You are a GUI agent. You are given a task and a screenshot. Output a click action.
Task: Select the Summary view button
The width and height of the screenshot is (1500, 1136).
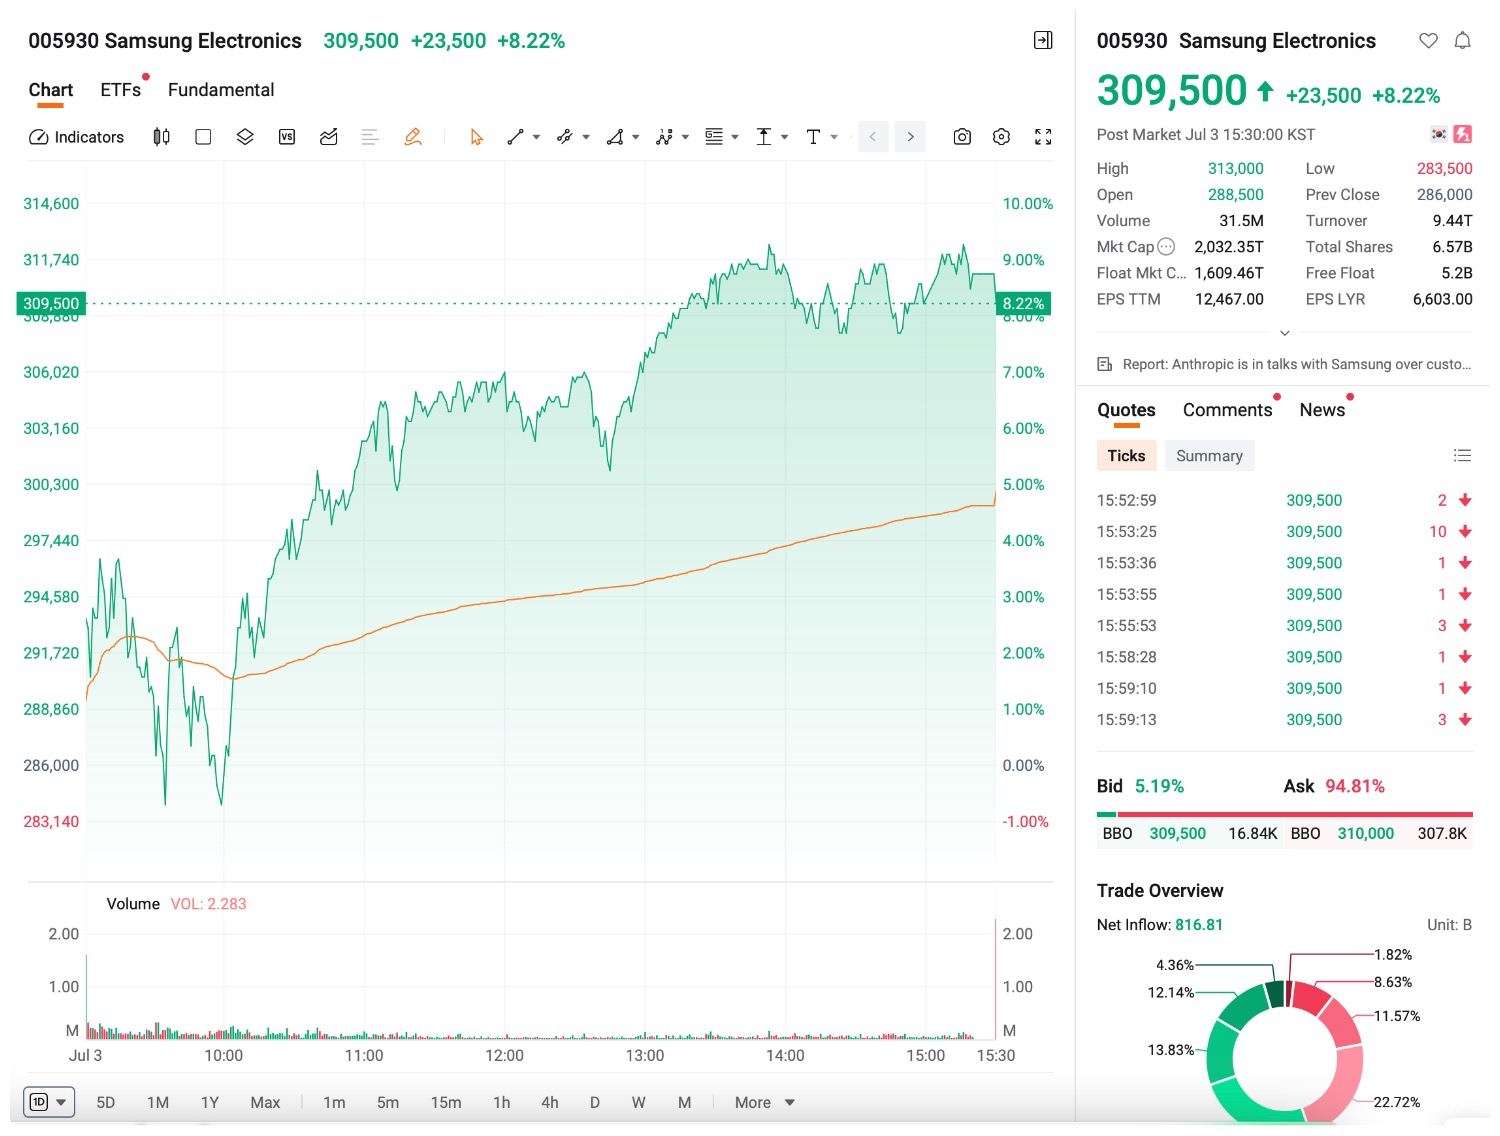(1209, 456)
